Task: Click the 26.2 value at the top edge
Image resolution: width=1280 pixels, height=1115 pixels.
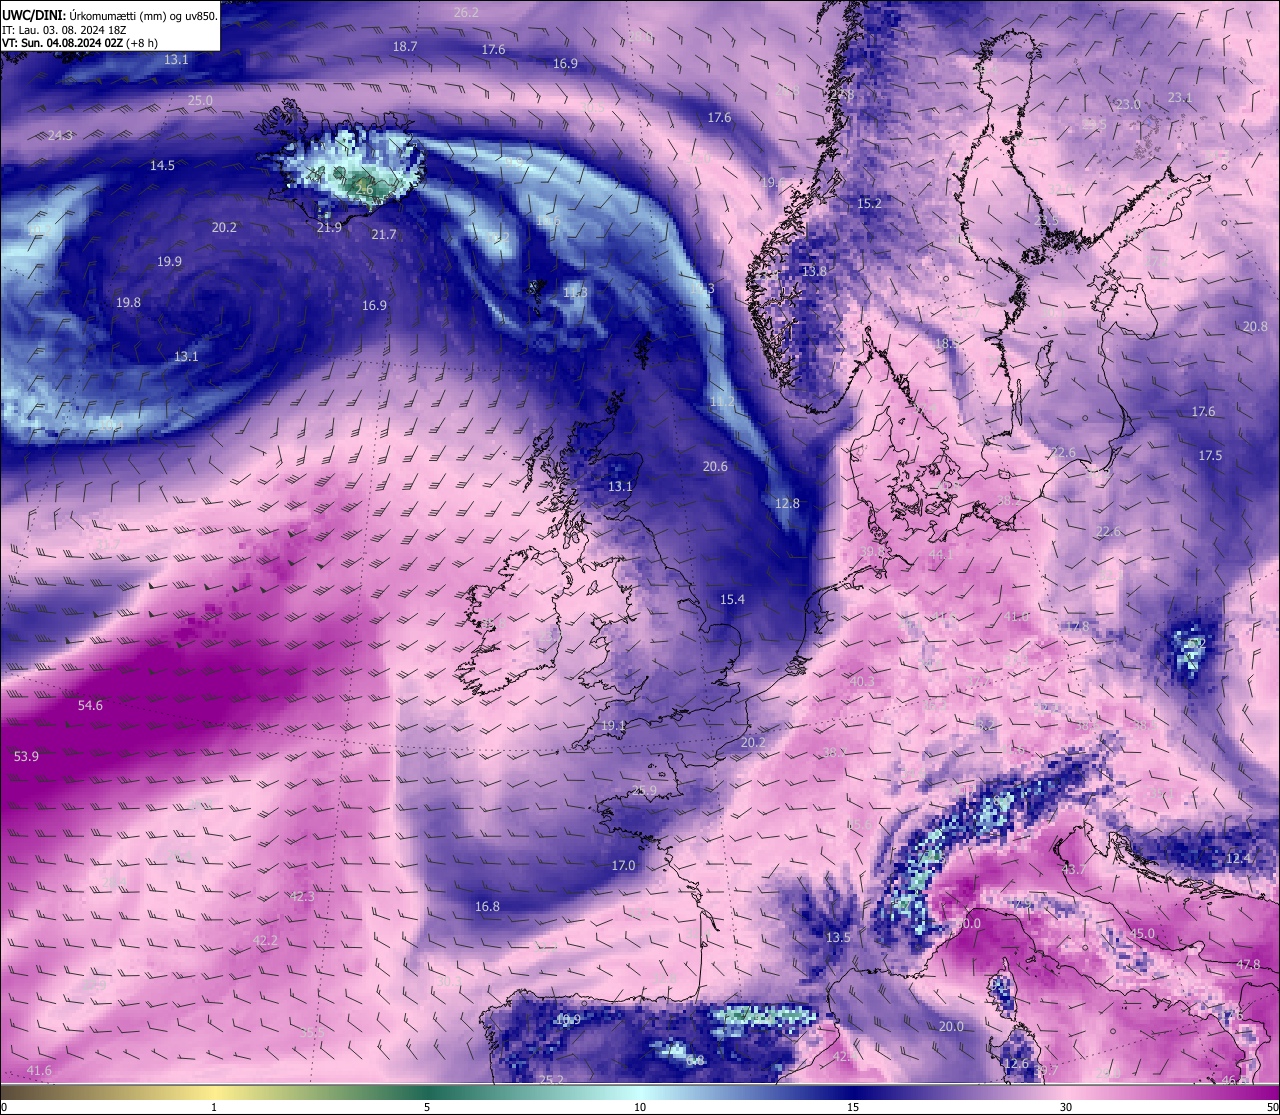Action: coord(466,12)
